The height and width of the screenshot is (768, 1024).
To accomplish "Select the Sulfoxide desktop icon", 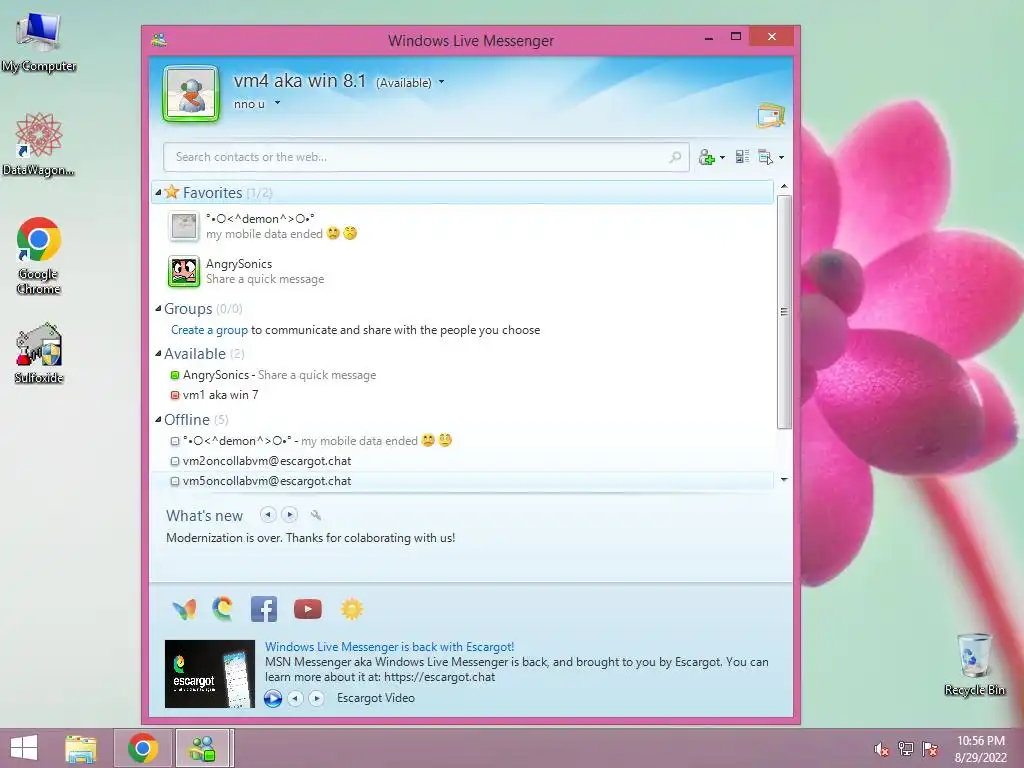I will 39,353.
